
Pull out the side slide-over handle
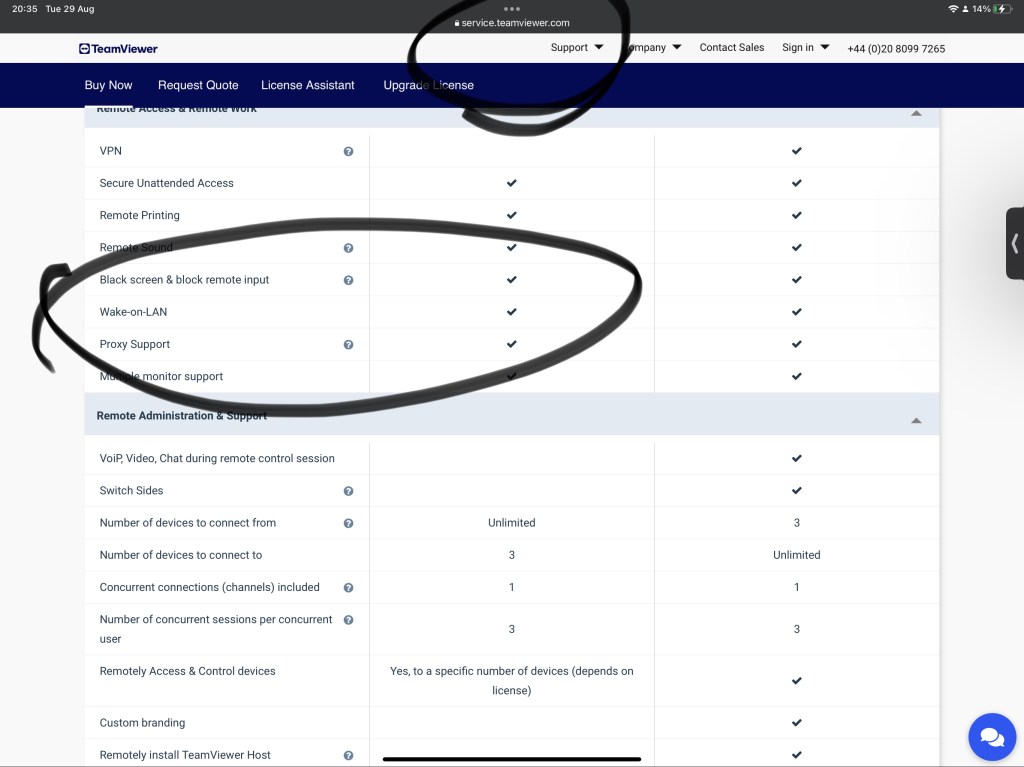(x=1015, y=244)
